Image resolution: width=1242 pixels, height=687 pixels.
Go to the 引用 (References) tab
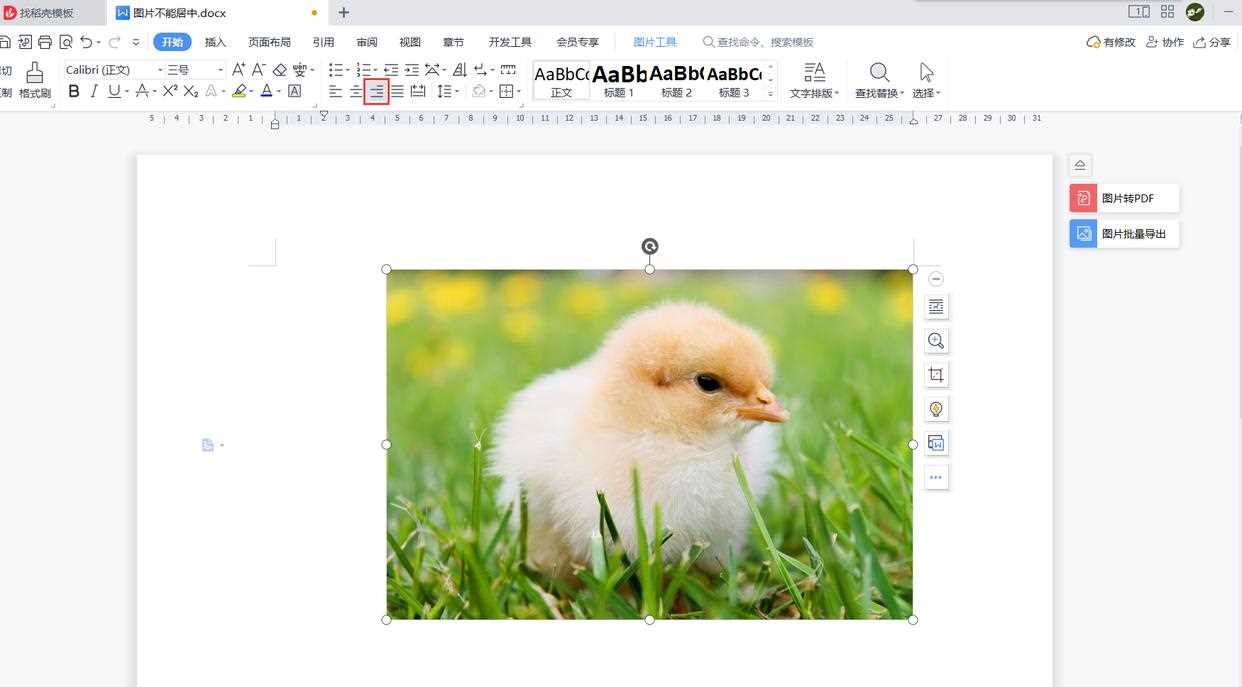pyautogui.click(x=323, y=42)
